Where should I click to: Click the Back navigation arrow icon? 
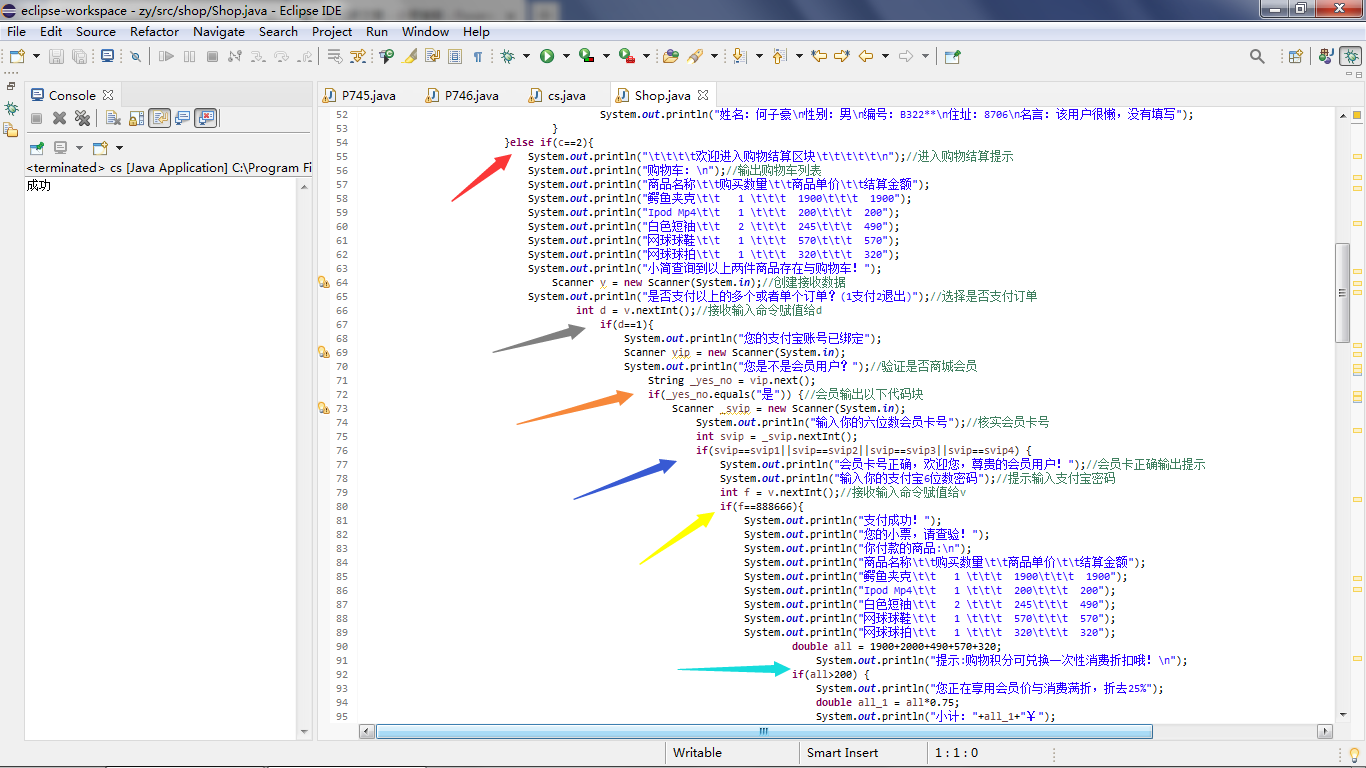click(x=866, y=56)
